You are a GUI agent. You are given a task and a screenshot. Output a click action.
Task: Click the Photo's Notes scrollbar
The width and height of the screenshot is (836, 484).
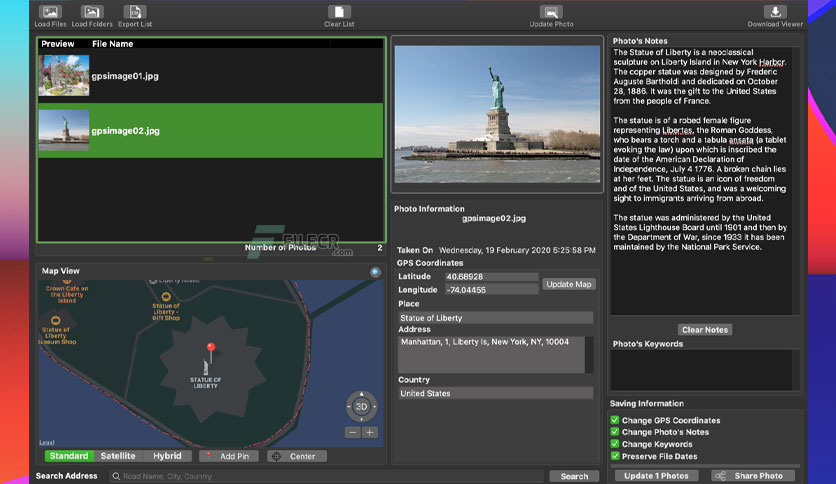click(x=795, y=181)
